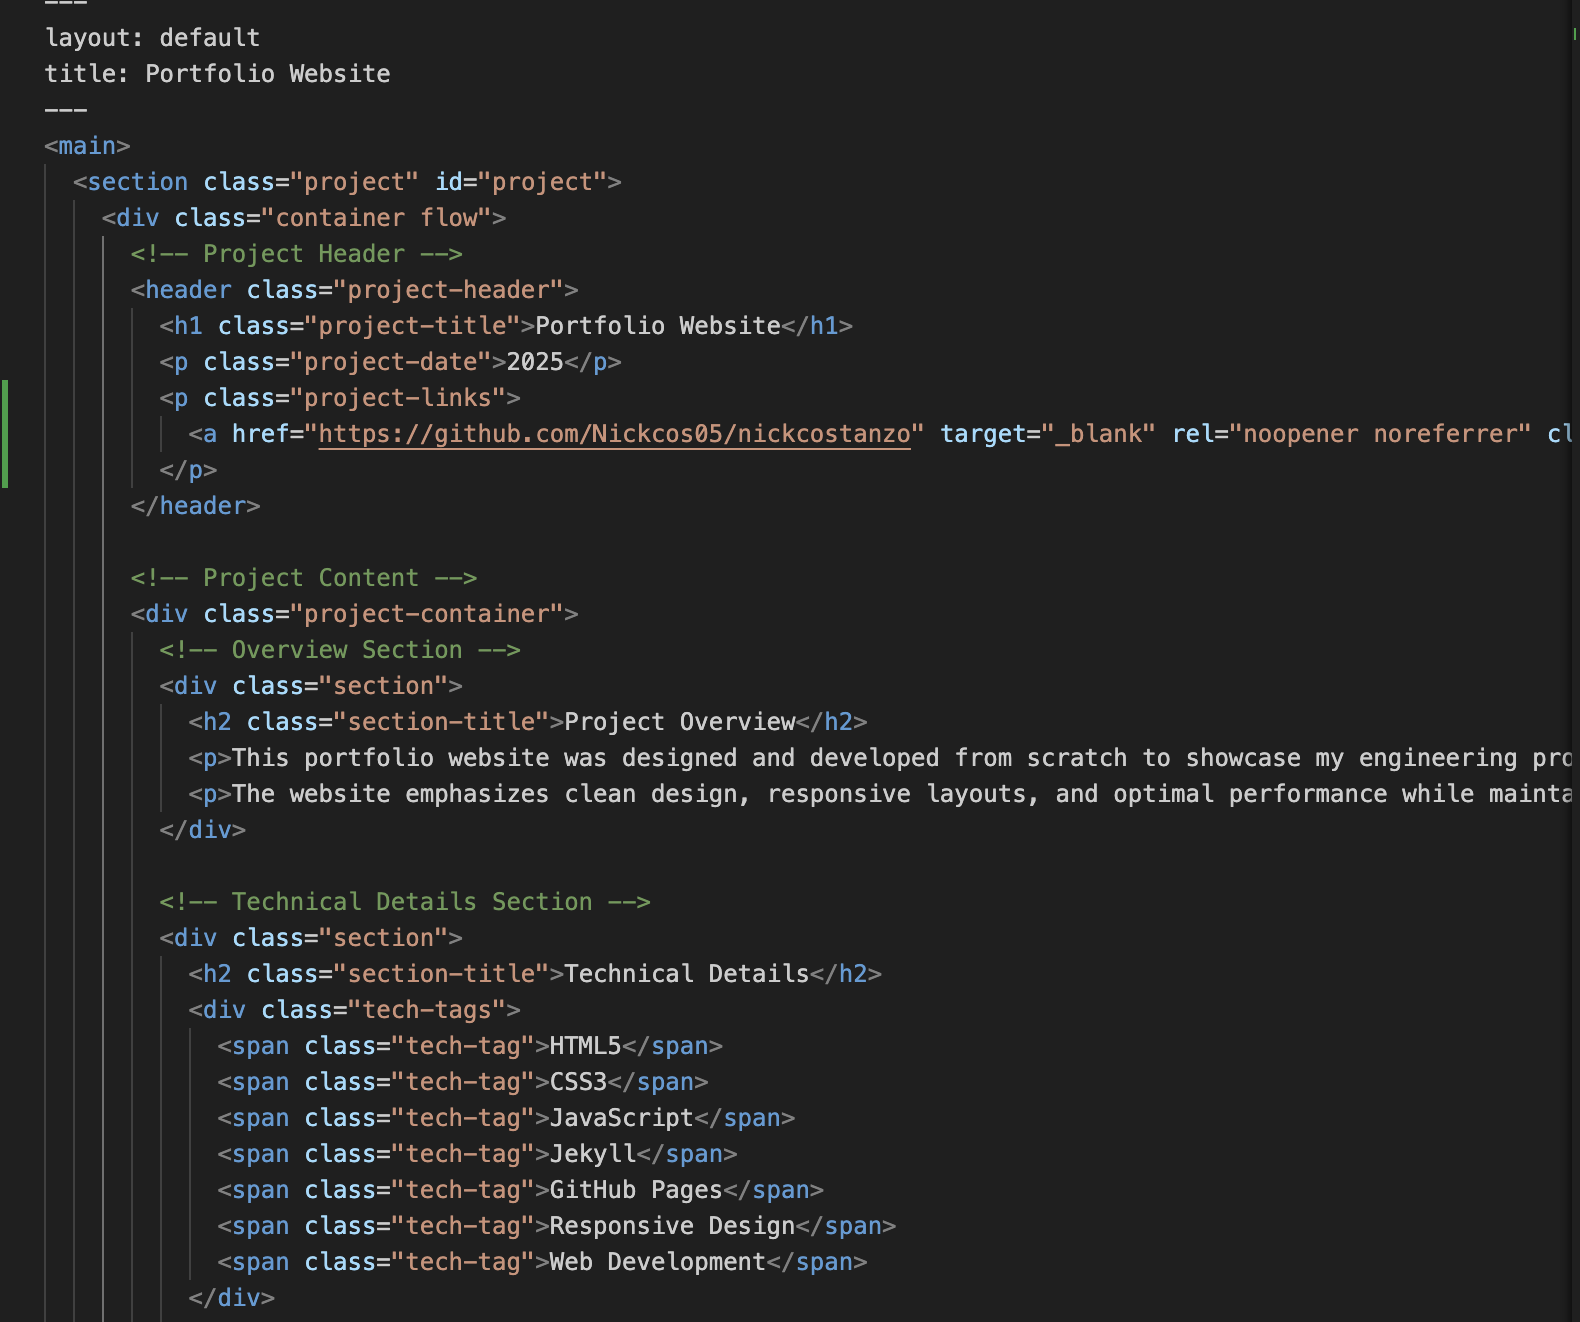Click the 'Web Development' tech-tag text
This screenshot has width=1580, height=1322.
click(x=657, y=1262)
